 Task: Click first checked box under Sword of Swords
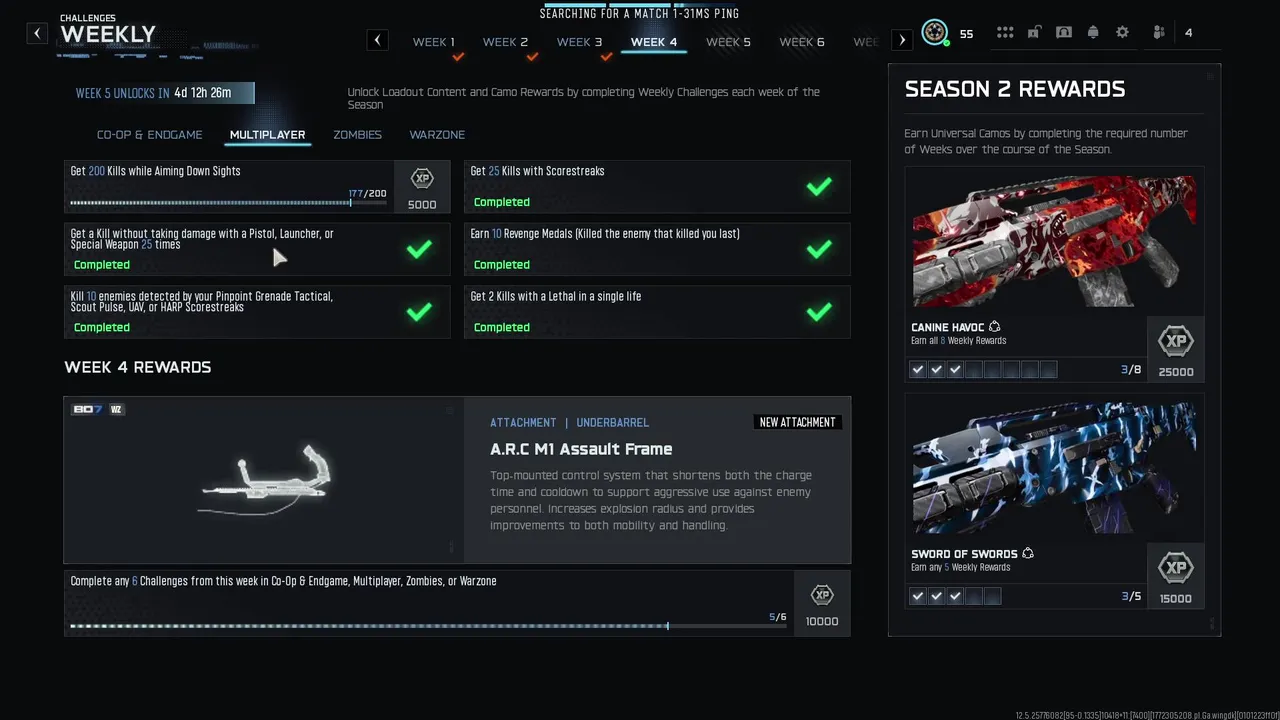pos(918,596)
